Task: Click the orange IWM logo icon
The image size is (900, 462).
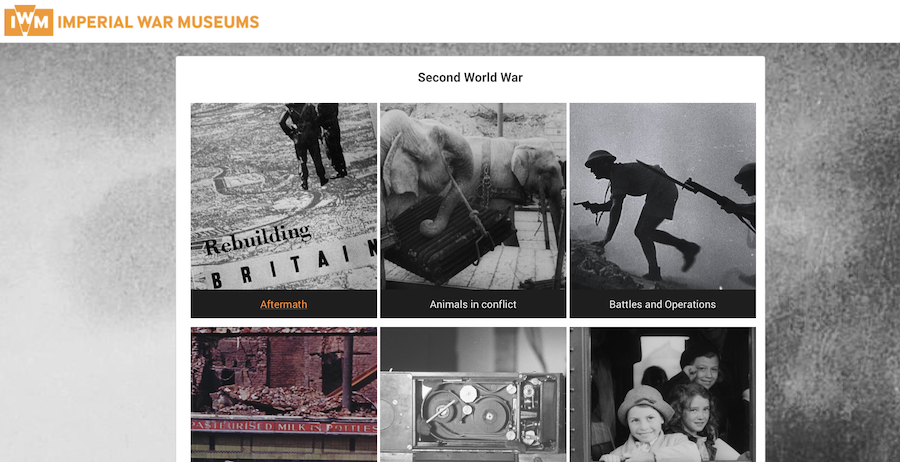Action: pos(29,21)
